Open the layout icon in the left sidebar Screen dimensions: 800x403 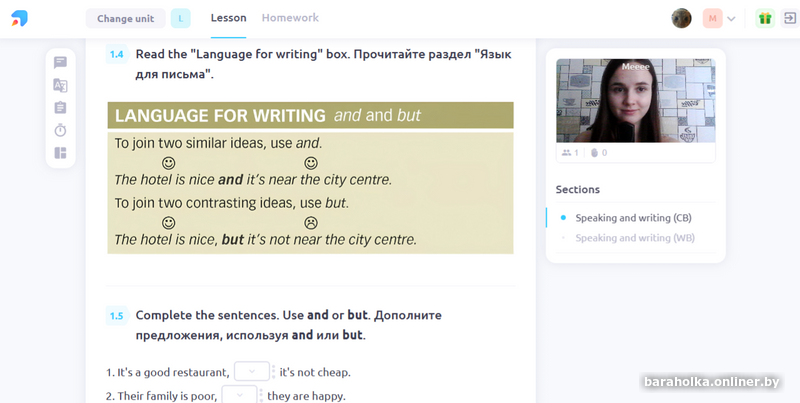[60, 153]
